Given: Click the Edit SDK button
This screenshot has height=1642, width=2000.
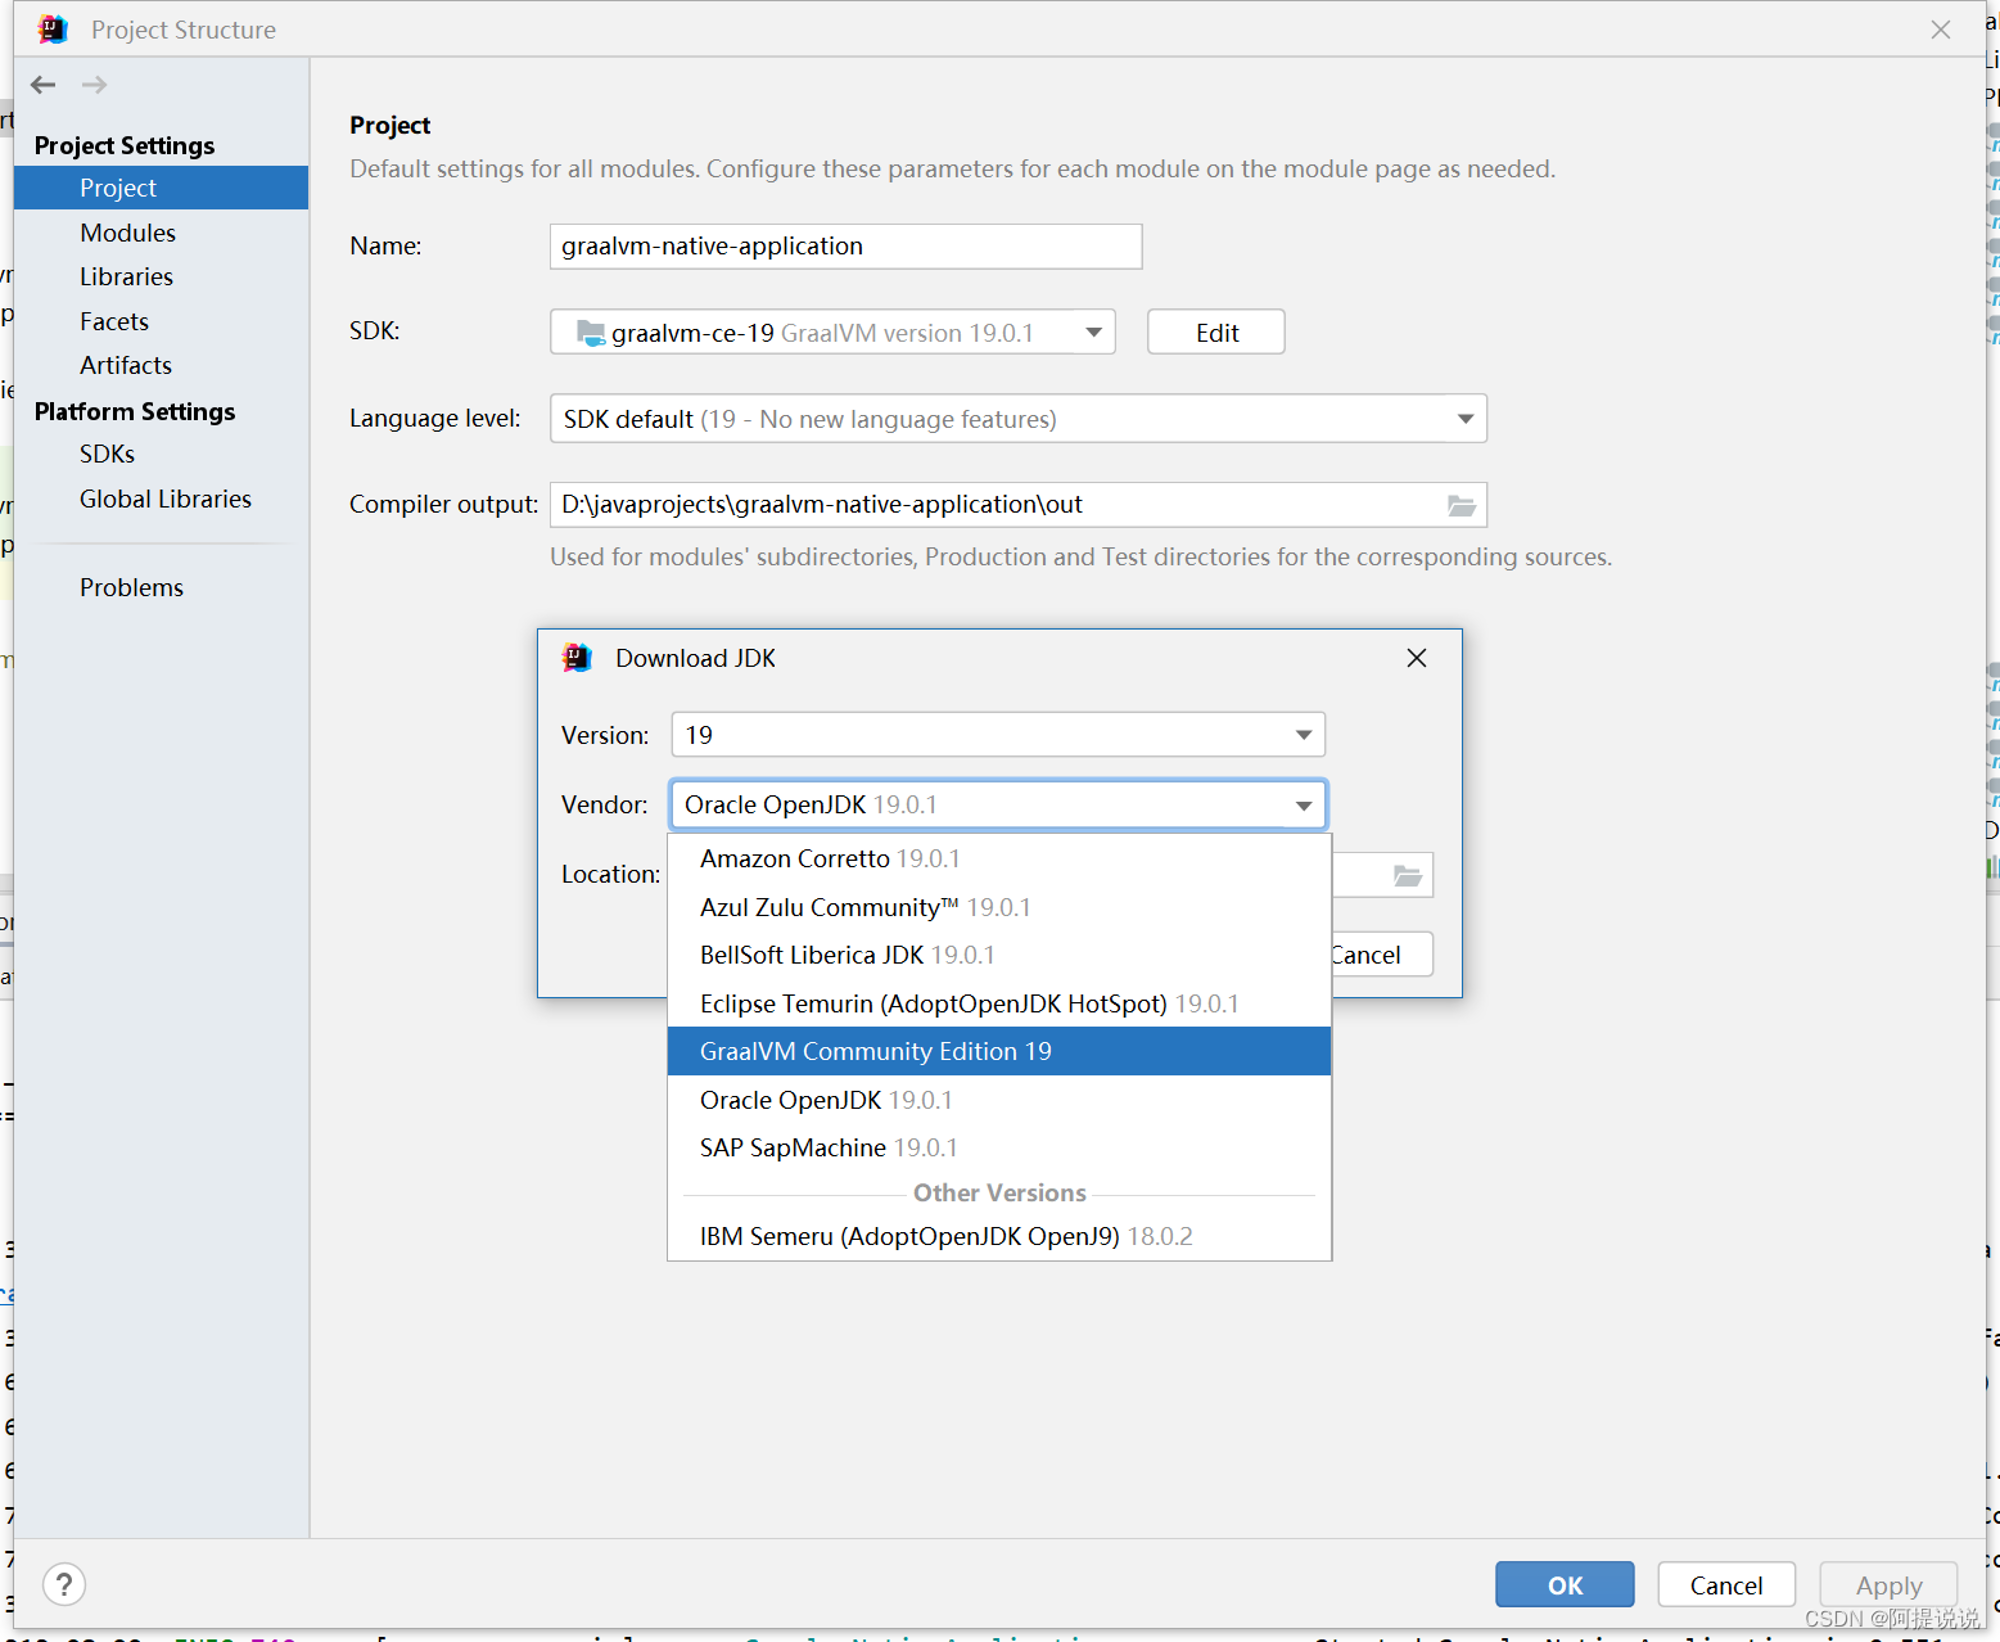Looking at the screenshot, I should click(1216, 332).
